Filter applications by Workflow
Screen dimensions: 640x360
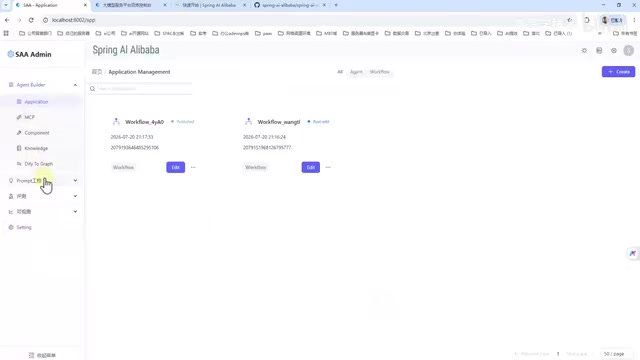click(380, 72)
